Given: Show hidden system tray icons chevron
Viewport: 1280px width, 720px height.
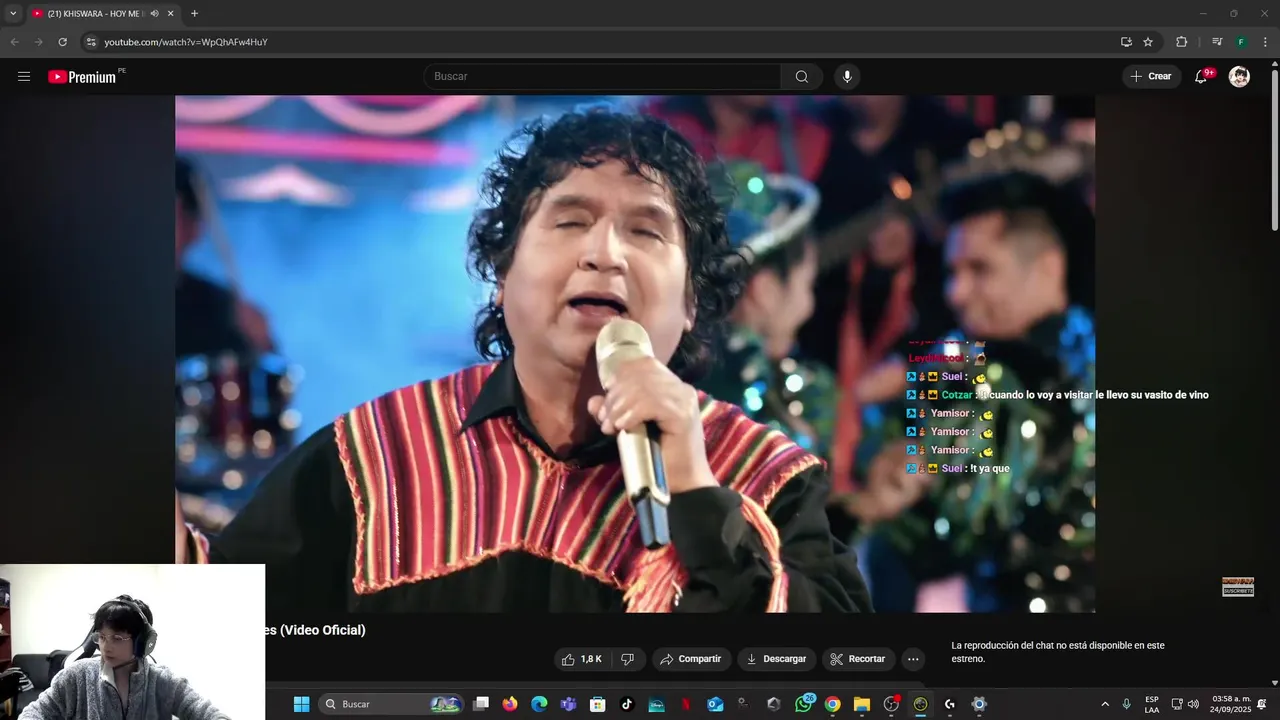Looking at the screenshot, I should pos(1105,704).
